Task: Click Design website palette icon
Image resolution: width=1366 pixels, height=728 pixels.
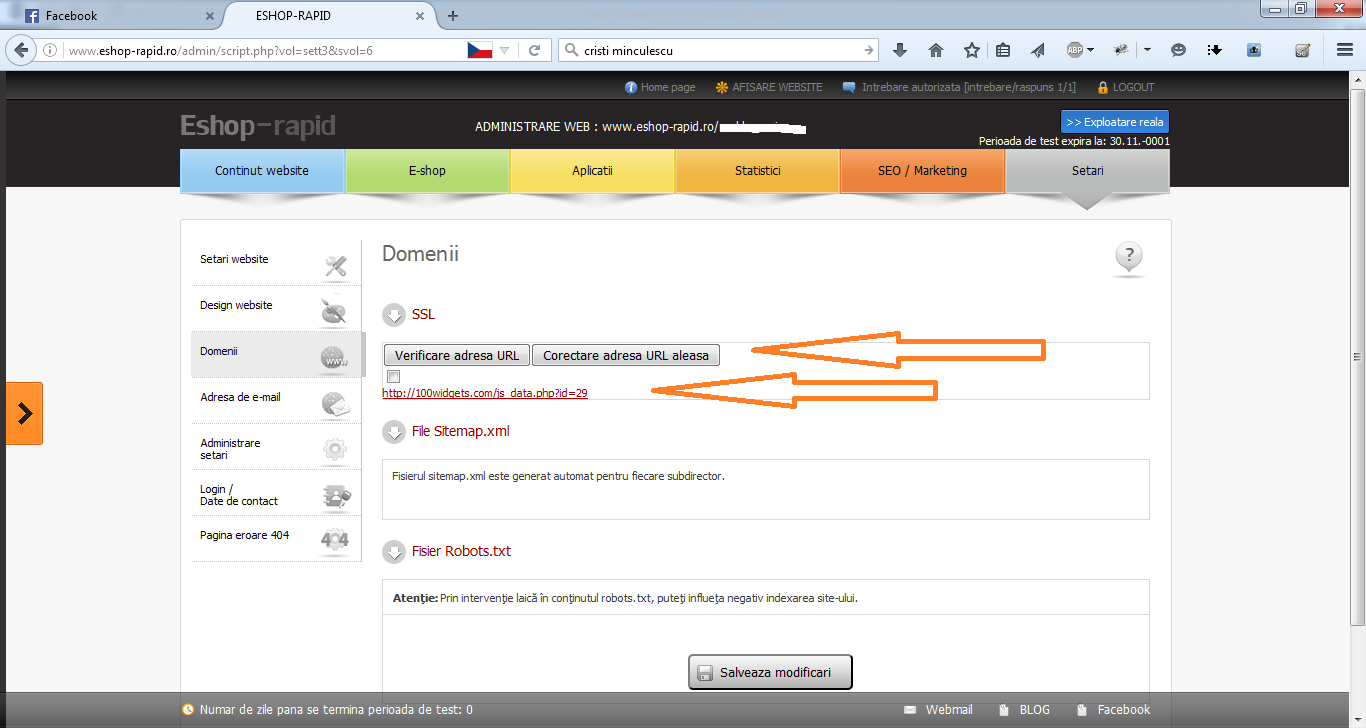Action: (x=334, y=312)
